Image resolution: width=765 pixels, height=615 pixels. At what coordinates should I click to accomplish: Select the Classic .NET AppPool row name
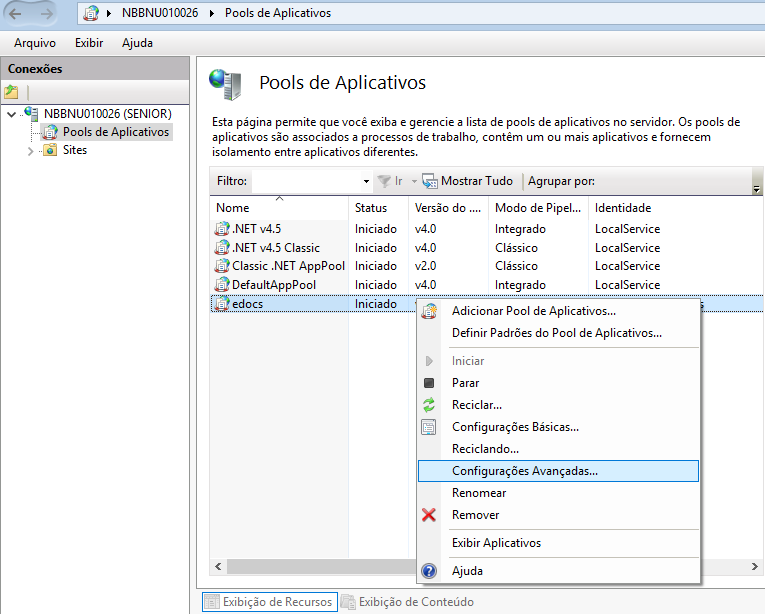tap(288, 266)
